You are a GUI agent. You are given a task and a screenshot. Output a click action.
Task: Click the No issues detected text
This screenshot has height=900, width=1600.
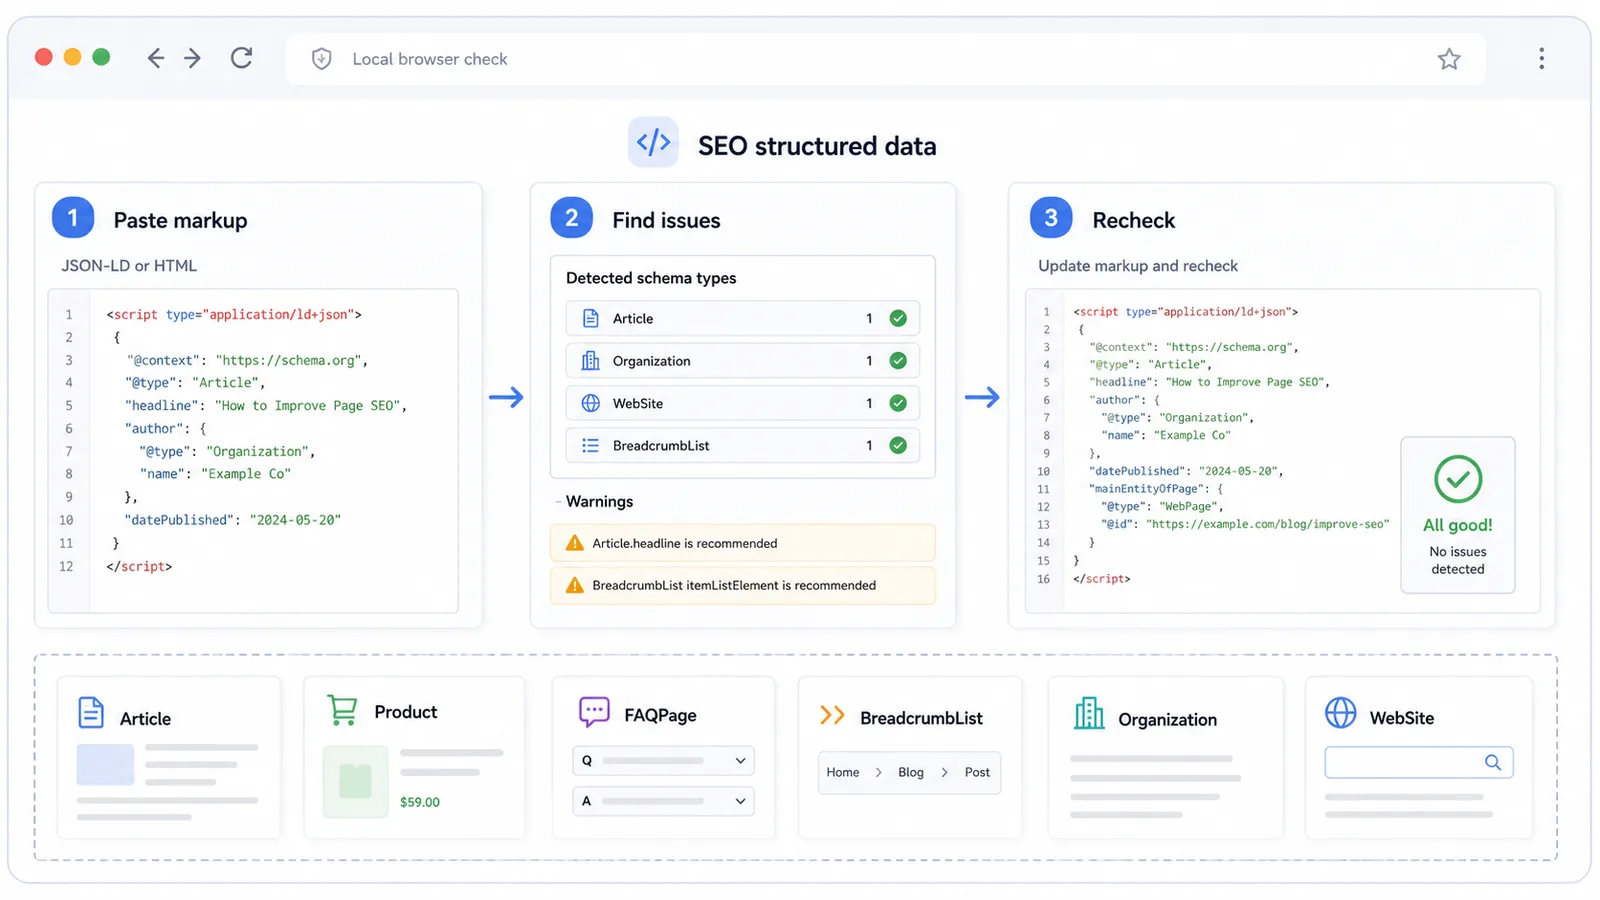tap(1458, 560)
